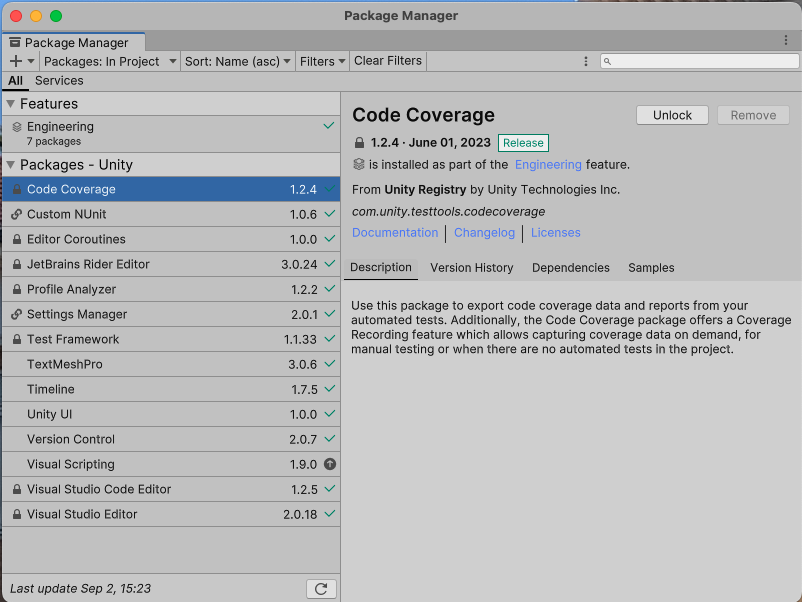802x602 pixels.
Task: Click the Visual Scripting update available icon
Action: click(329, 464)
